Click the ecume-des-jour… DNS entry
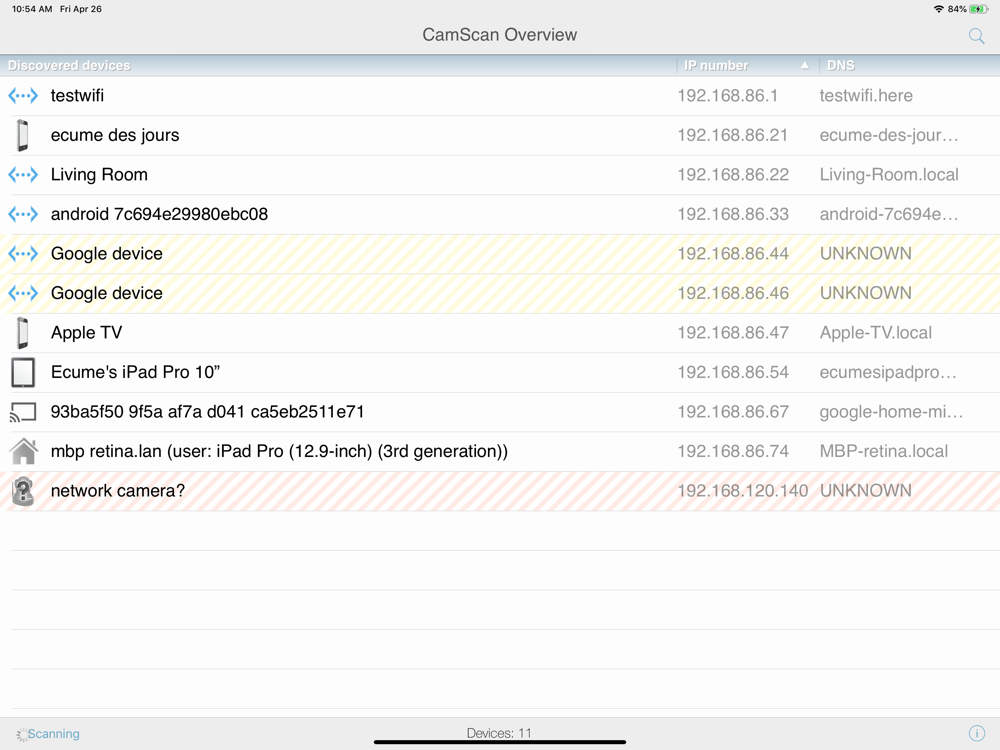Image resolution: width=1000 pixels, height=750 pixels. click(x=889, y=135)
